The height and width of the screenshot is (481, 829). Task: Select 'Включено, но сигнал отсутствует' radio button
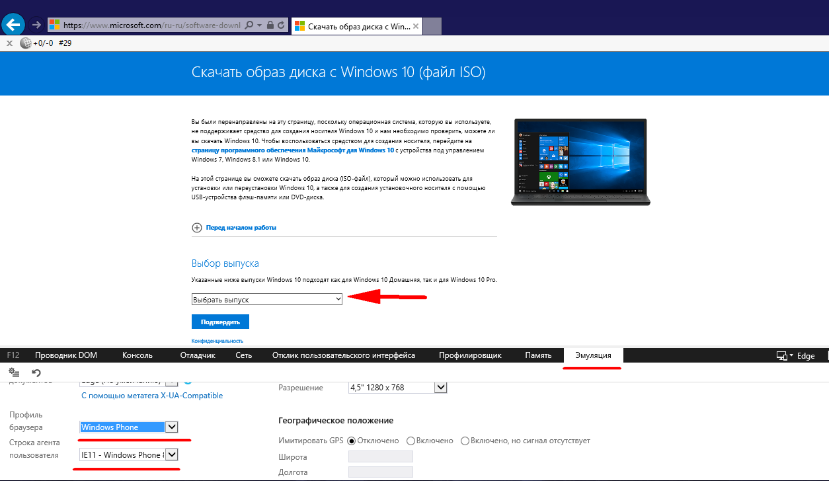[x=465, y=441]
